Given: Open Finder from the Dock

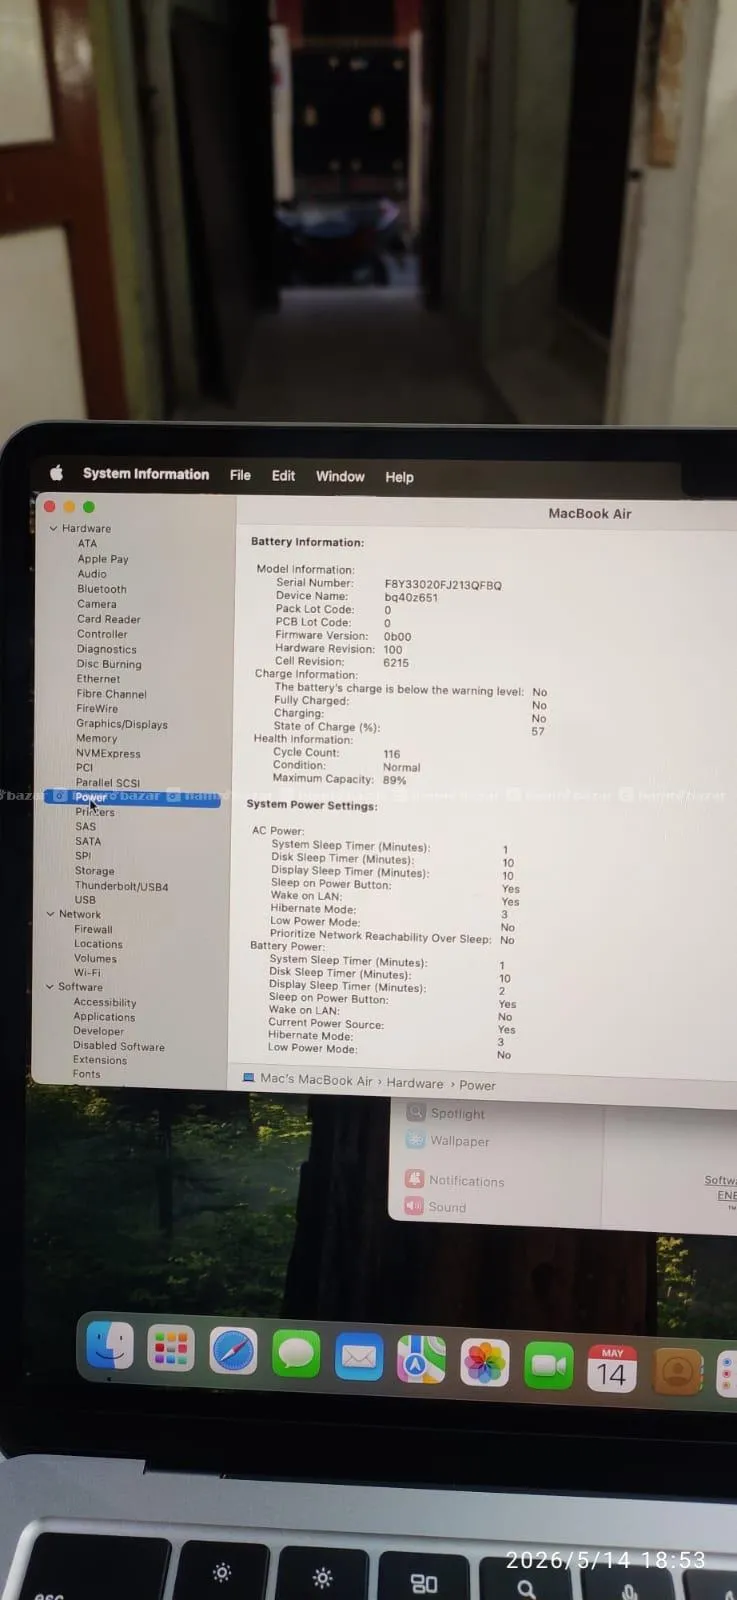Looking at the screenshot, I should (x=110, y=1345).
